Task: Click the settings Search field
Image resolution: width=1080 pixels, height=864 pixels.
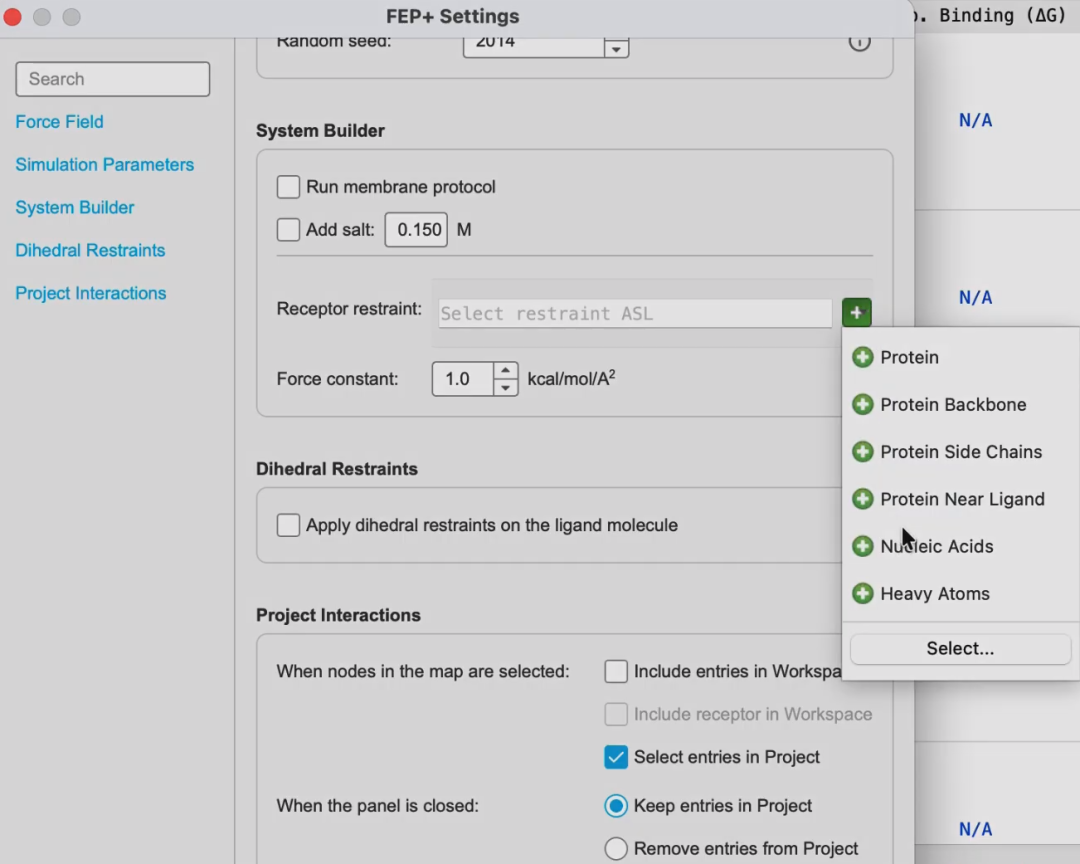Action: [113, 79]
